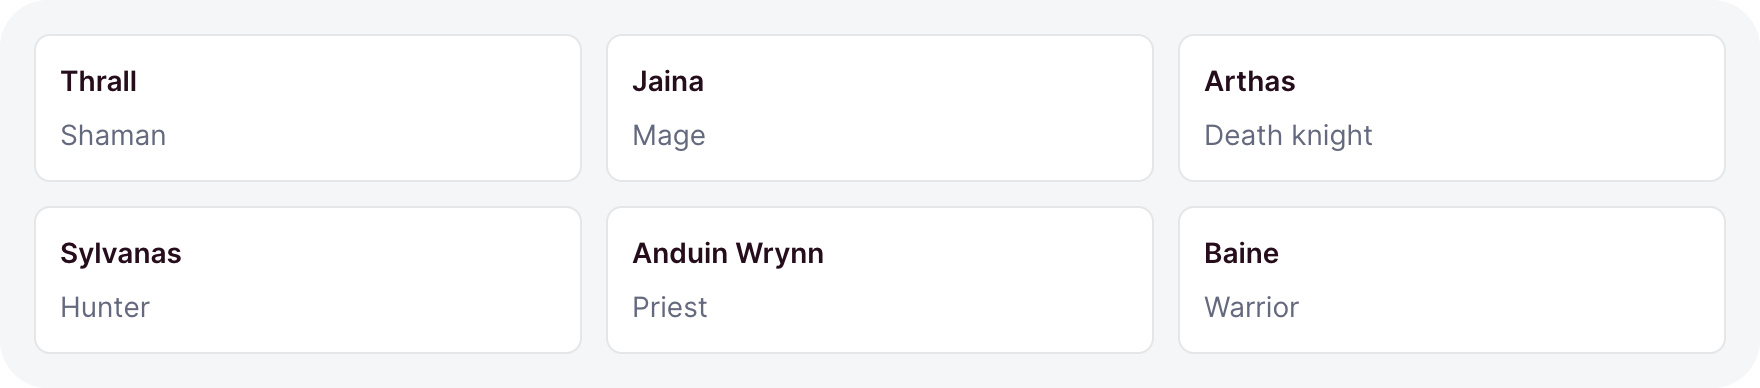This screenshot has height=388, width=1760.
Task: Choose the Arthas card
Action: [1452, 108]
